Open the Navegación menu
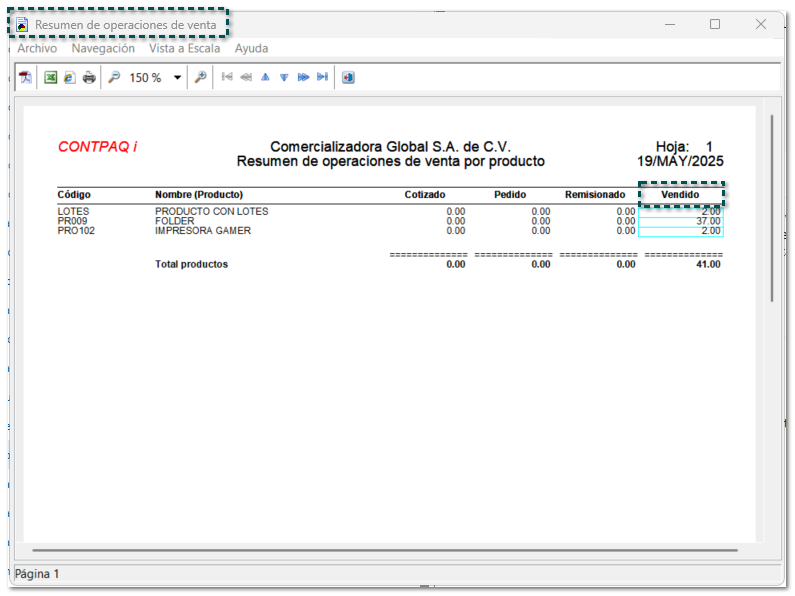795x596 pixels. (103, 48)
